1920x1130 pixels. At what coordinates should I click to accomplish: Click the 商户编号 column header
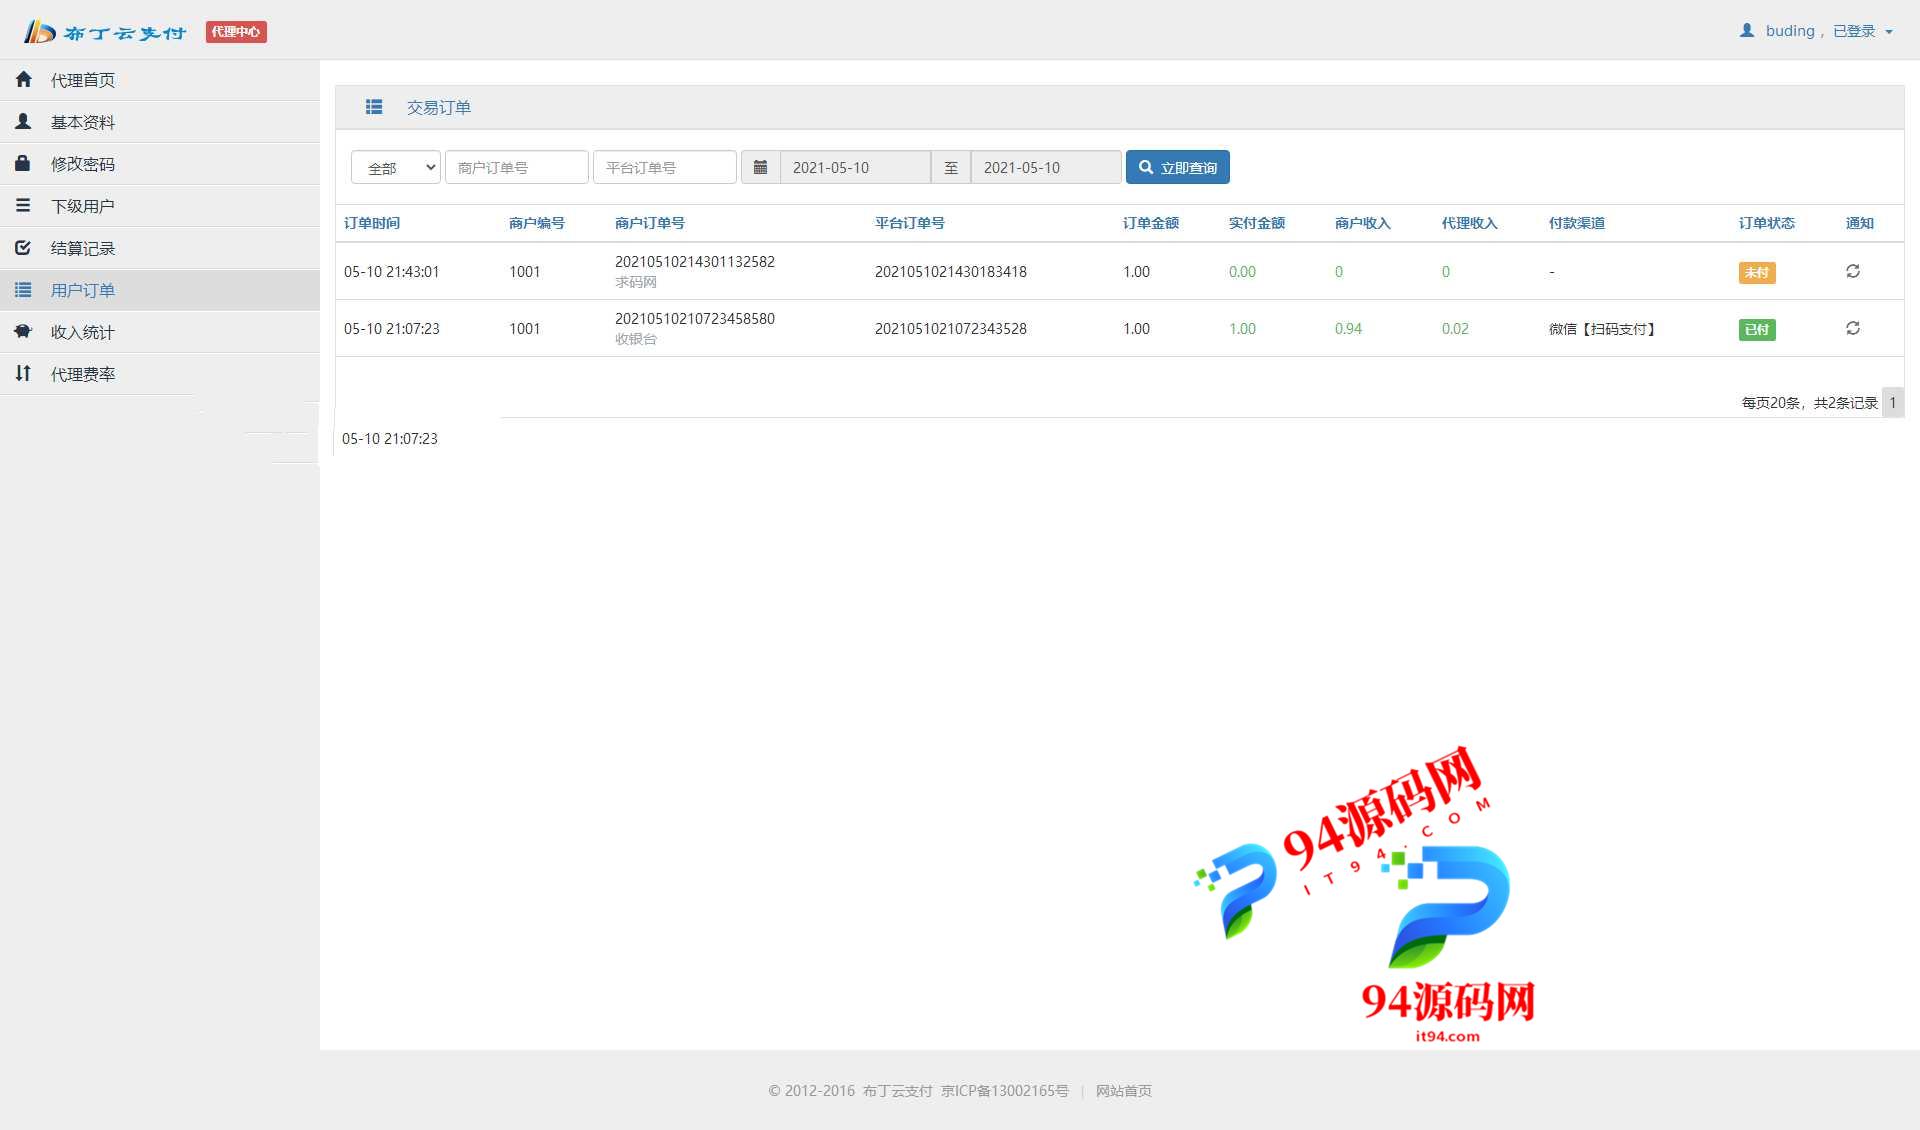tap(537, 223)
